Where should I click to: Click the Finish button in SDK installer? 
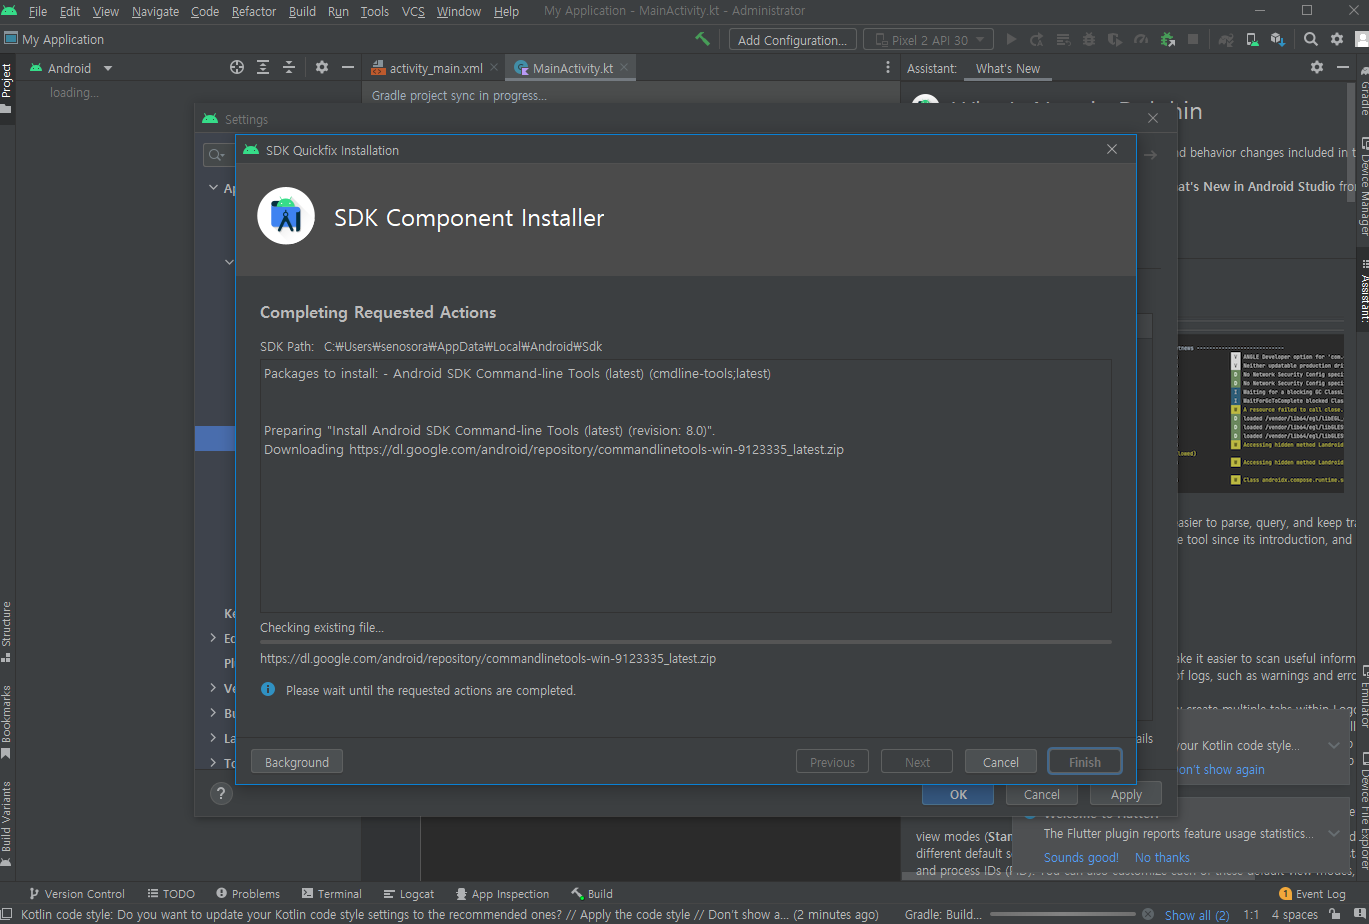pos(1085,761)
